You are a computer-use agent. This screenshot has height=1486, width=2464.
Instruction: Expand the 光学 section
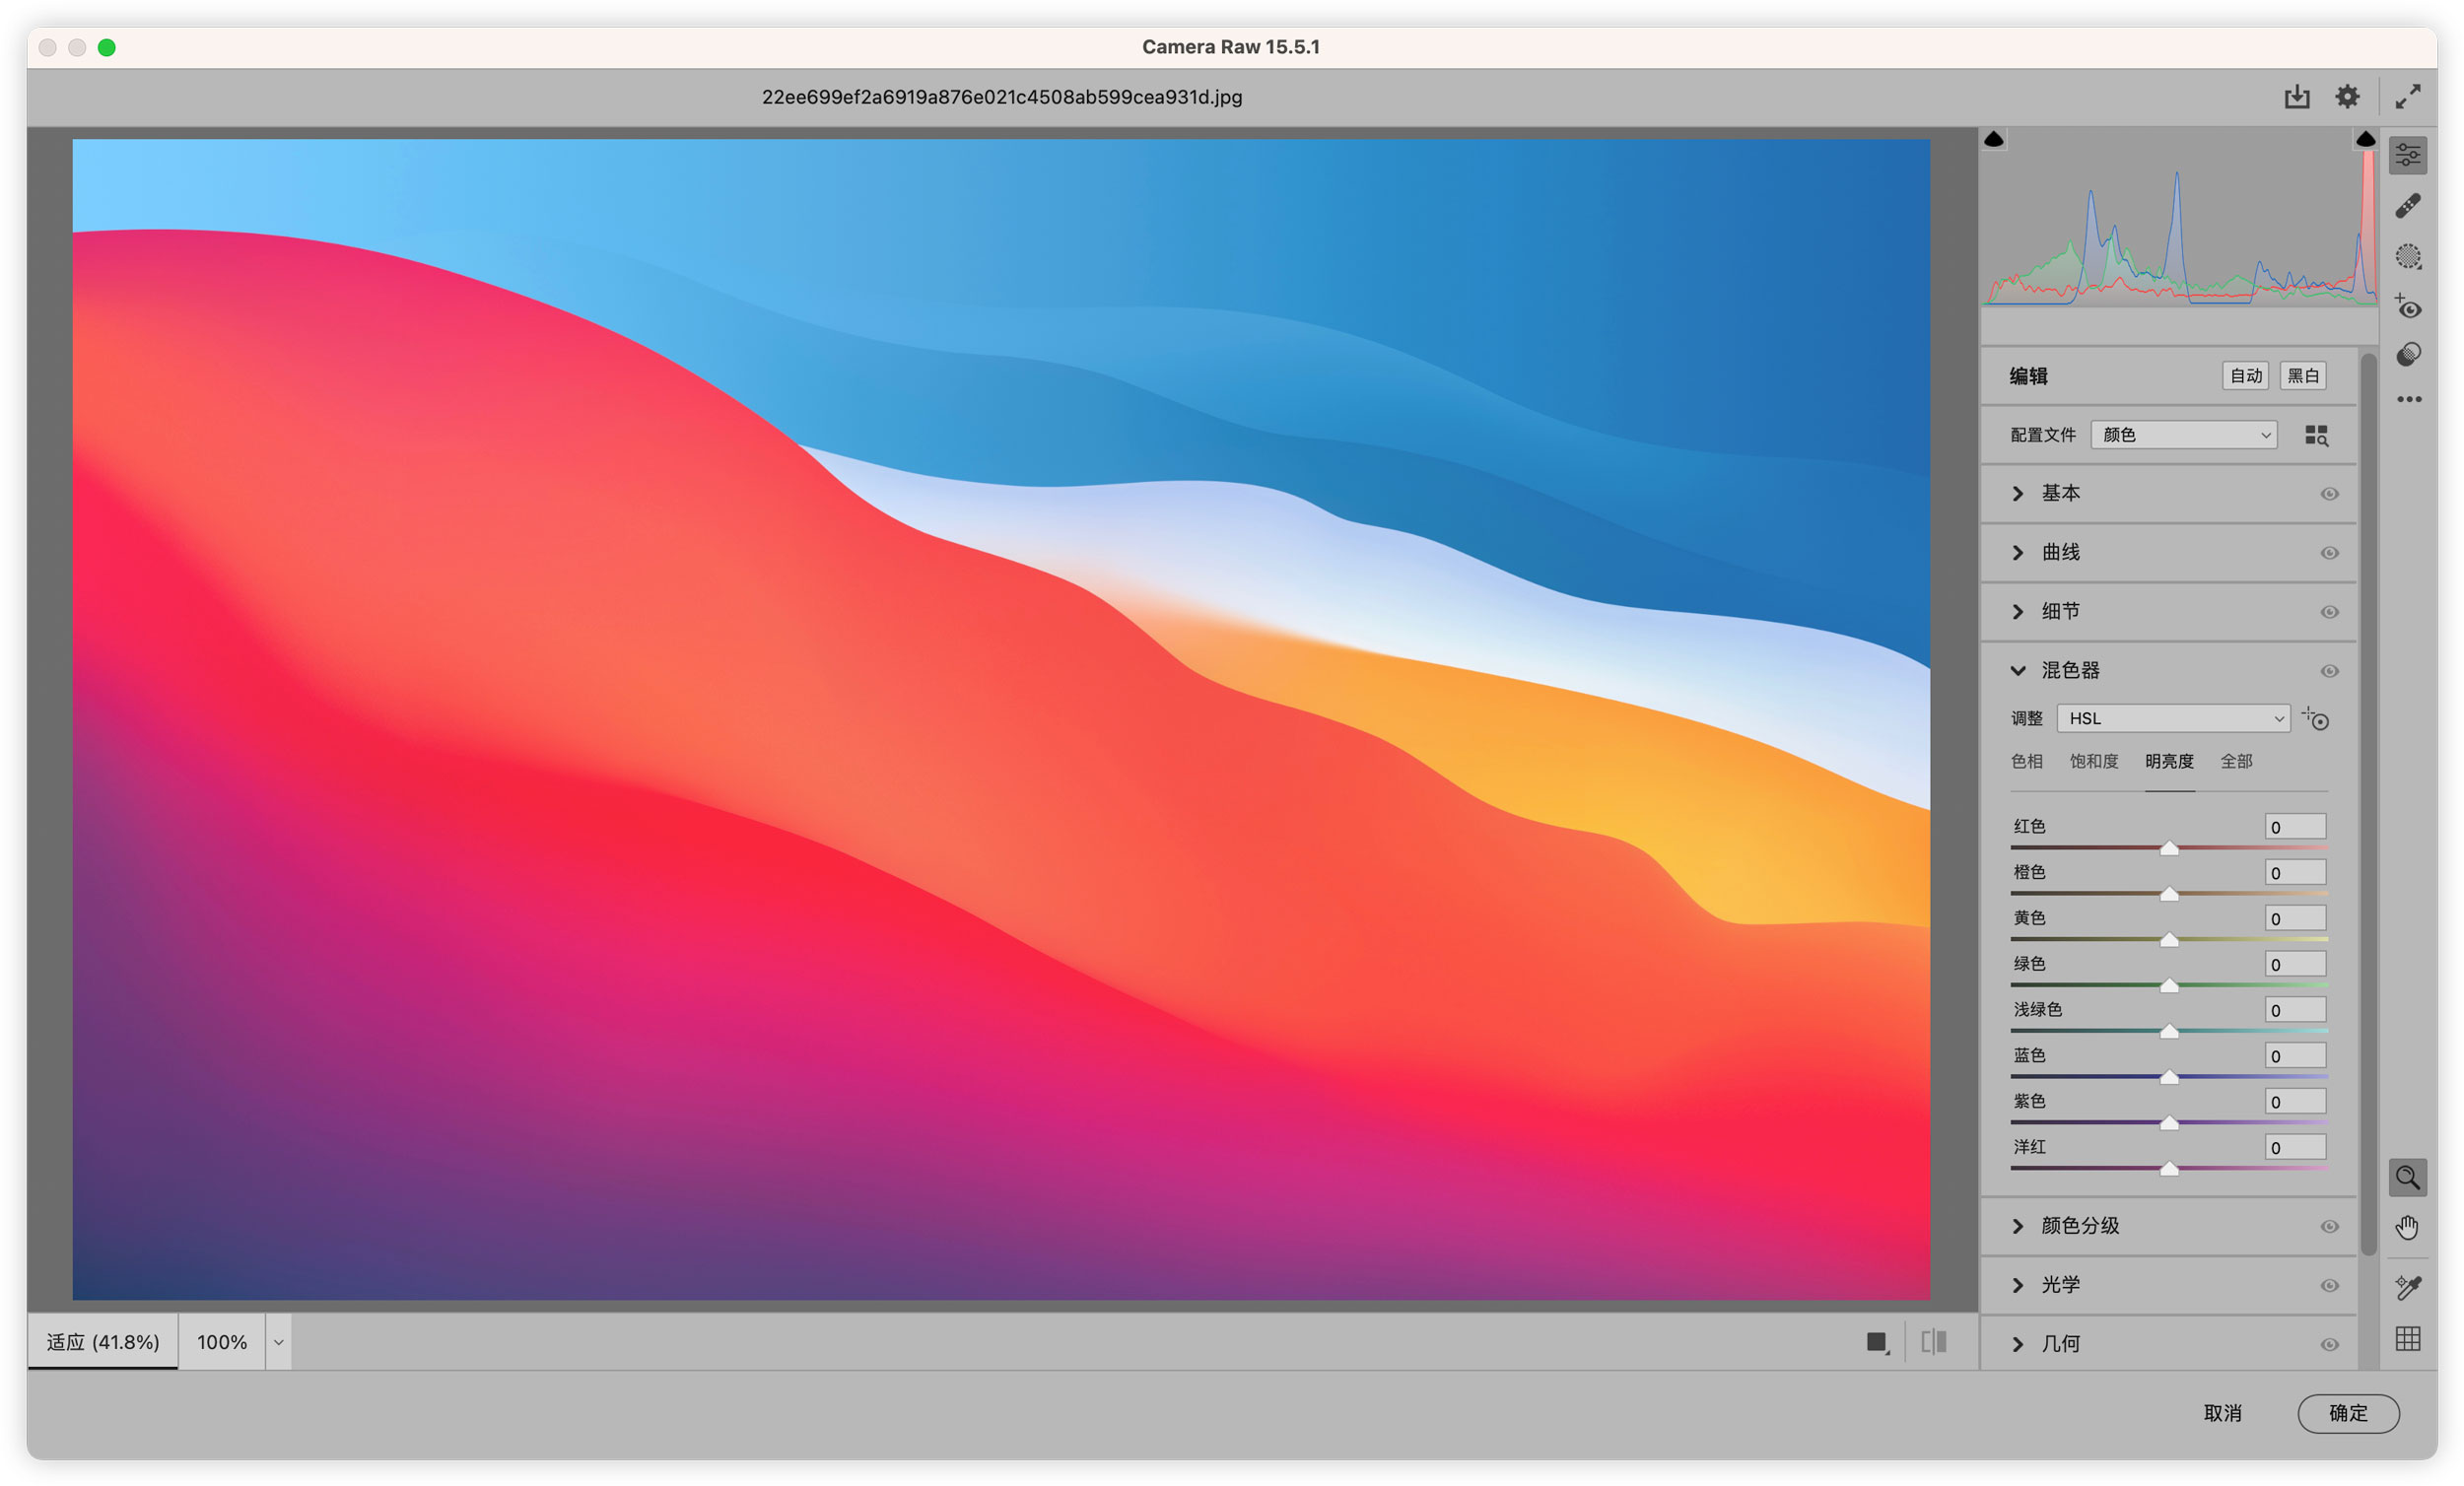tap(2018, 1284)
